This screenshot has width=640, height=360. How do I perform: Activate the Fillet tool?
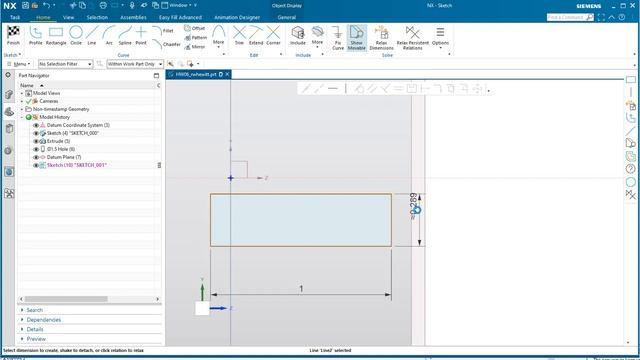tap(162, 31)
